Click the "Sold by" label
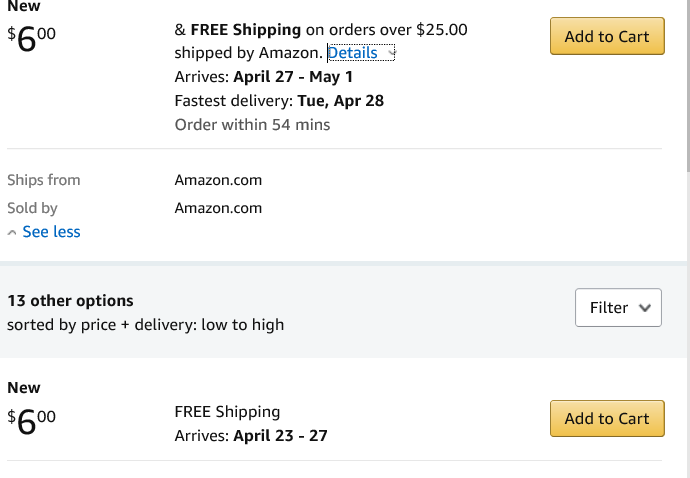 click(32, 208)
